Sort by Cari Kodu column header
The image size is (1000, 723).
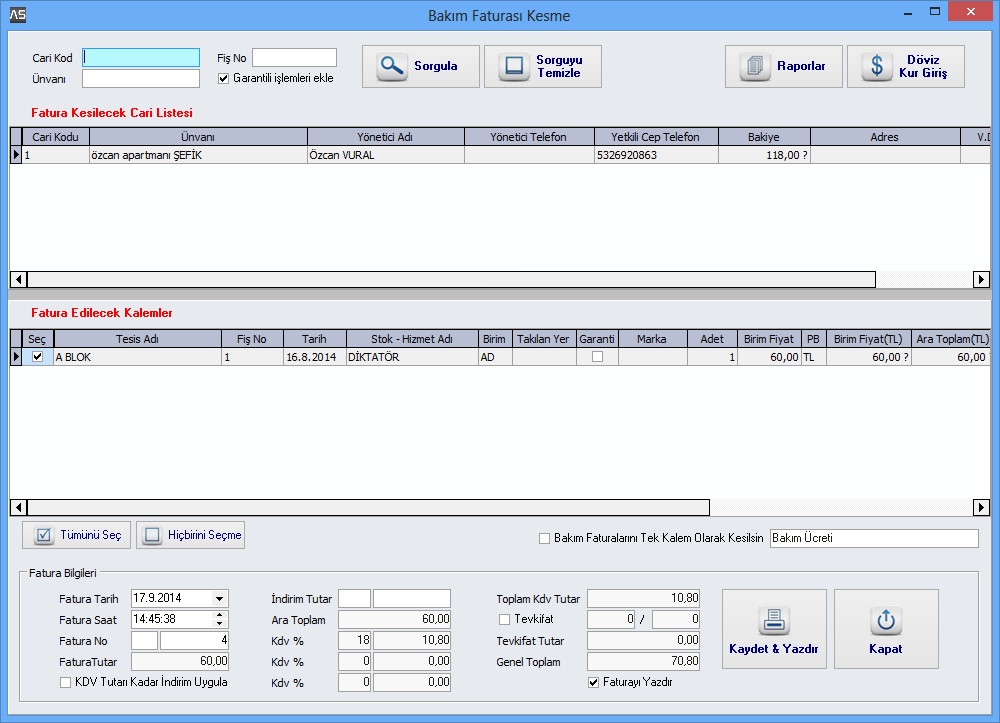pos(55,137)
